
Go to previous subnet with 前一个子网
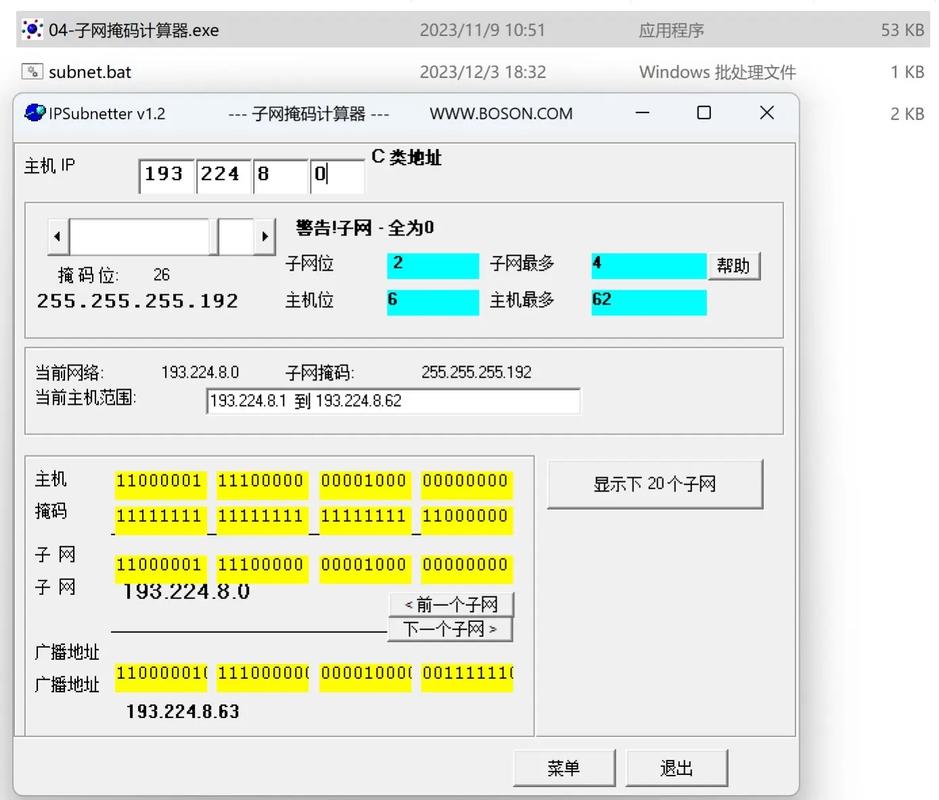[452, 604]
